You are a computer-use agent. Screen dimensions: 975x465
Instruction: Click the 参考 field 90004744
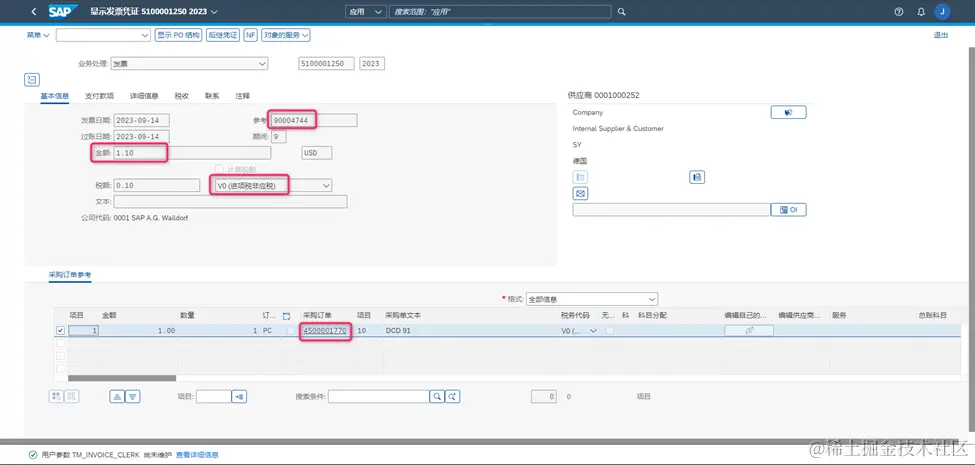point(314,120)
